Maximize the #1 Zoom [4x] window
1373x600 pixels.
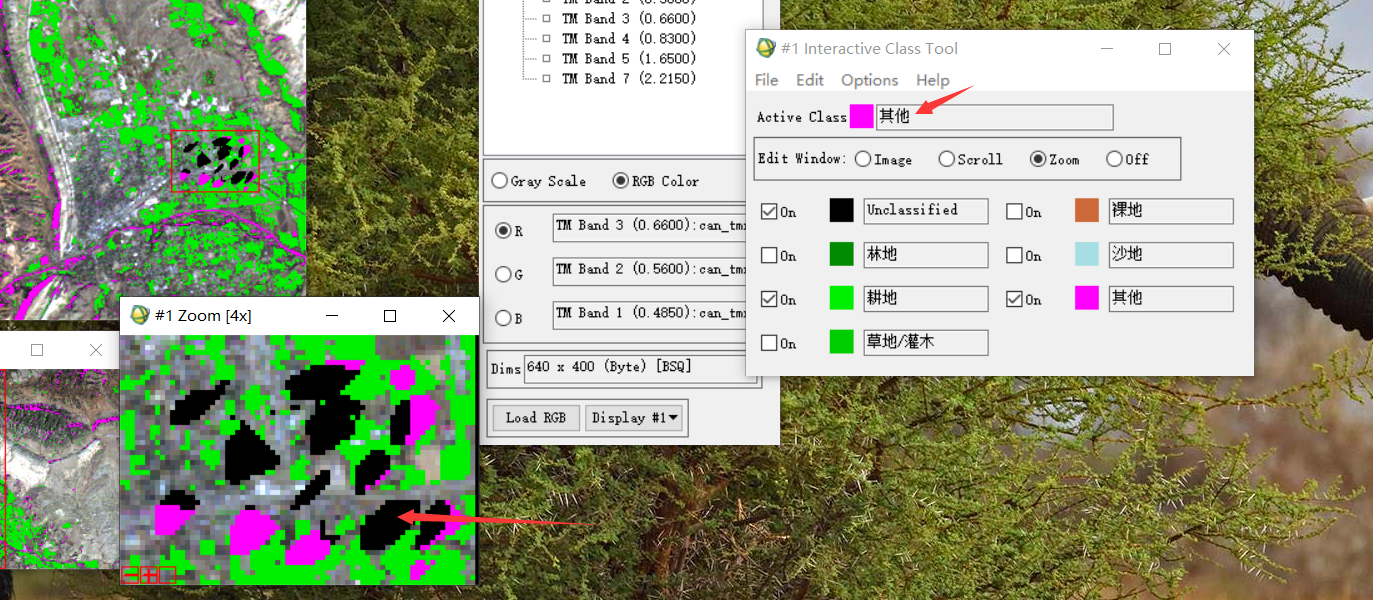pyautogui.click(x=390, y=316)
